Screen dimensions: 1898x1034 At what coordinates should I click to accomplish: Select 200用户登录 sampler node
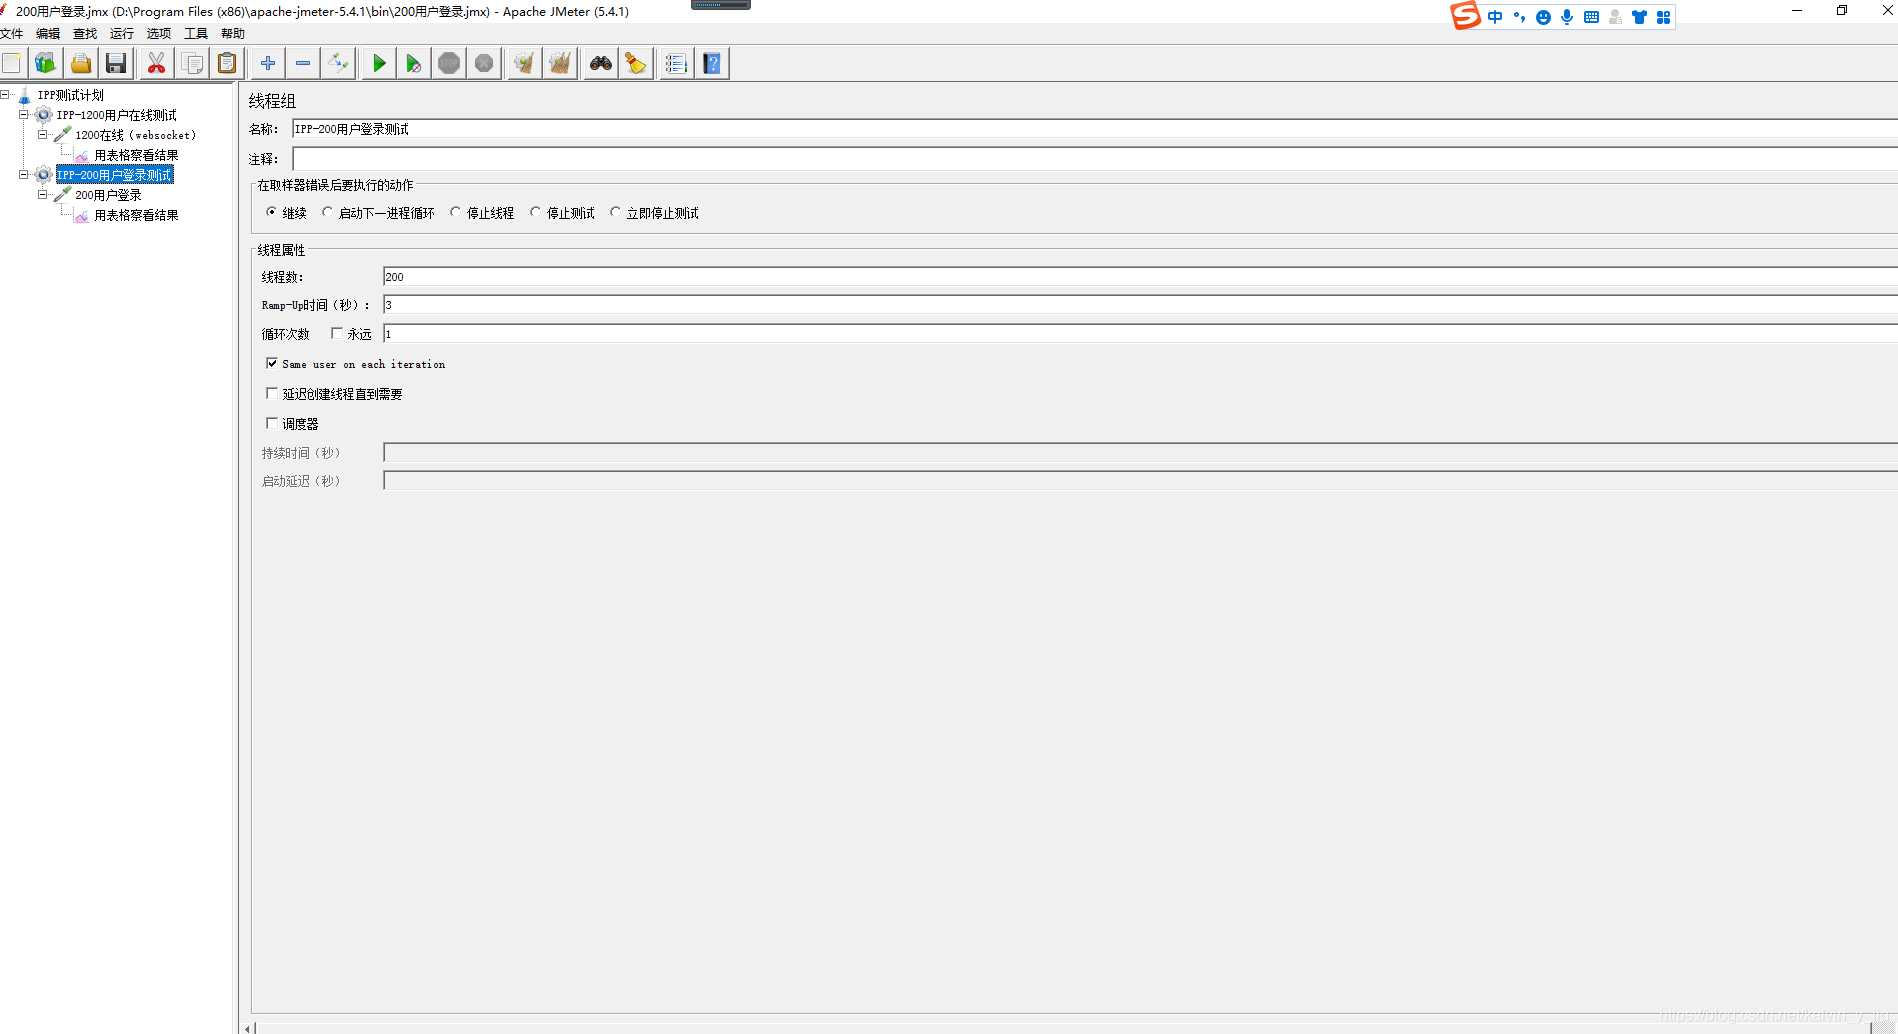tap(108, 195)
